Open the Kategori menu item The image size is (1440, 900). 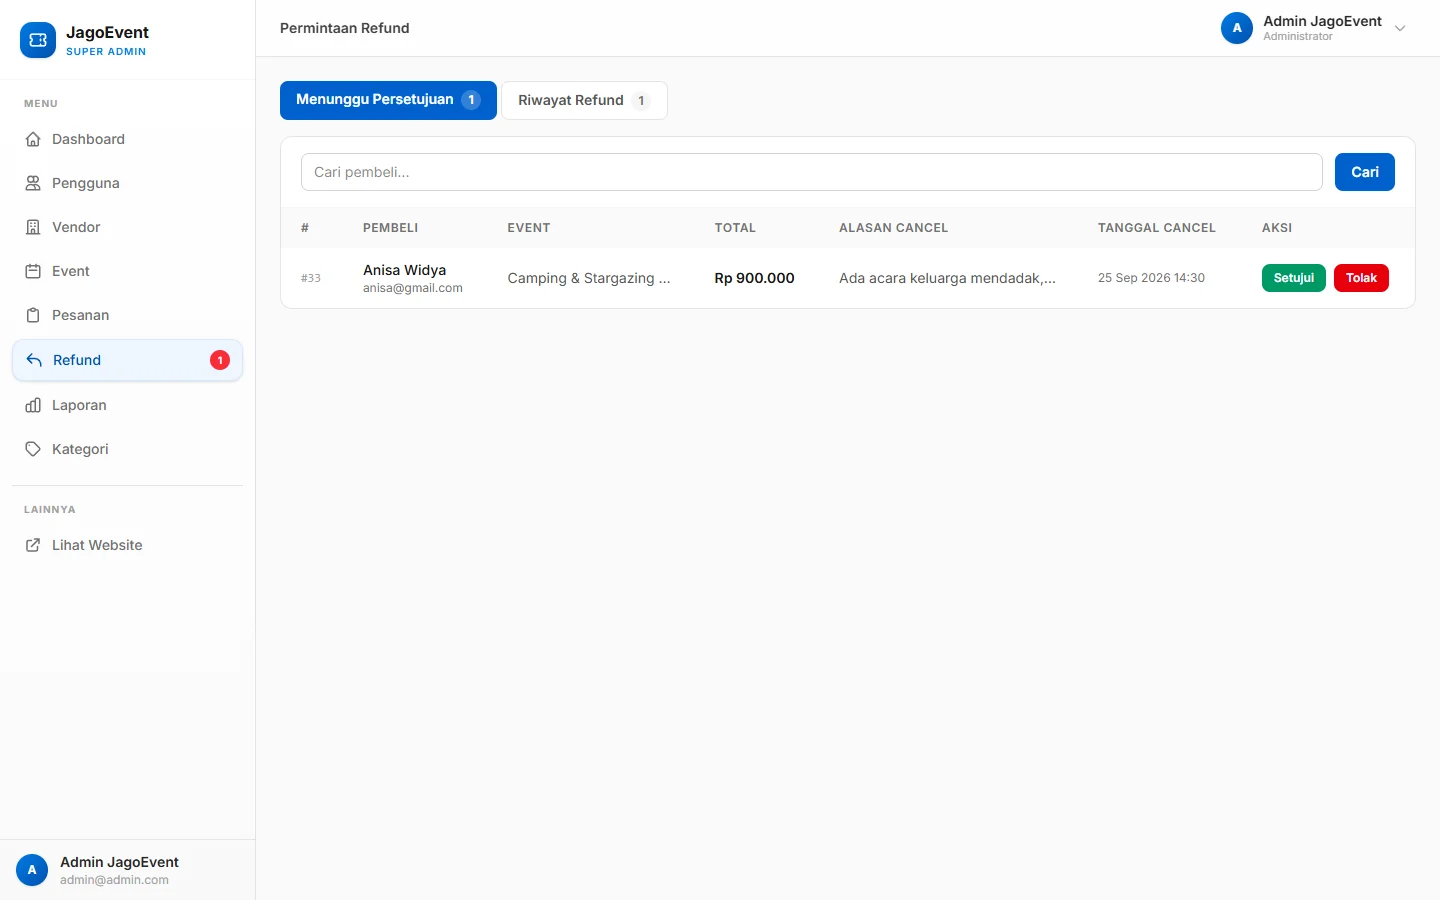pyautogui.click(x=128, y=449)
